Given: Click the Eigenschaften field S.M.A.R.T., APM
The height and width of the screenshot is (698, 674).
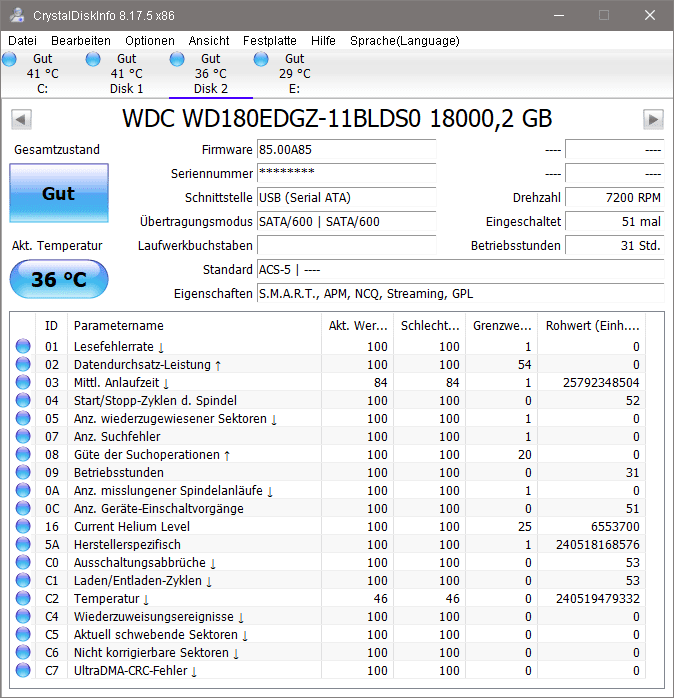Looking at the screenshot, I should coord(460,293).
